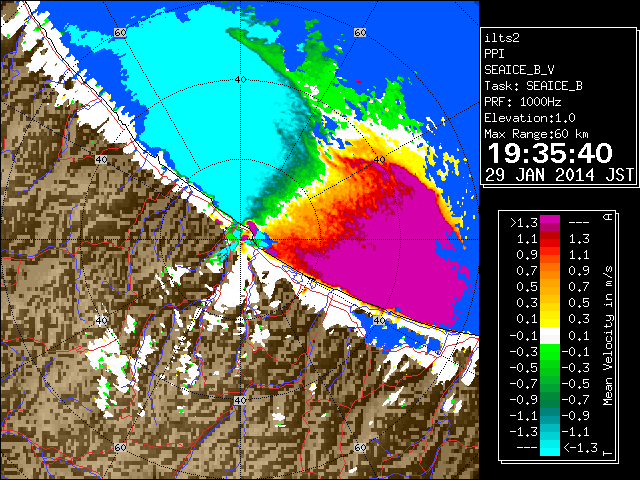Click the "Max Range:60 km" line
The height and width of the screenshot is (480, 640).
[536, 134]
